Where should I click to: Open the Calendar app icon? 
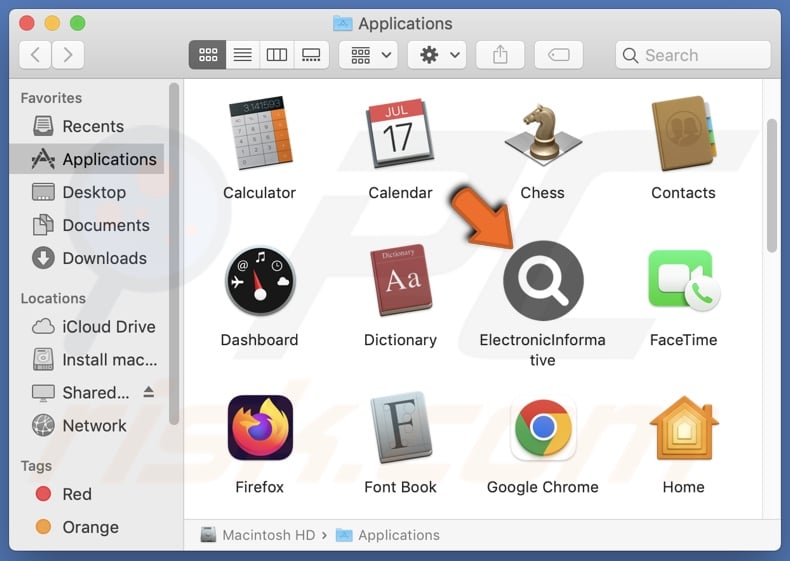click(x=400, y=134)
